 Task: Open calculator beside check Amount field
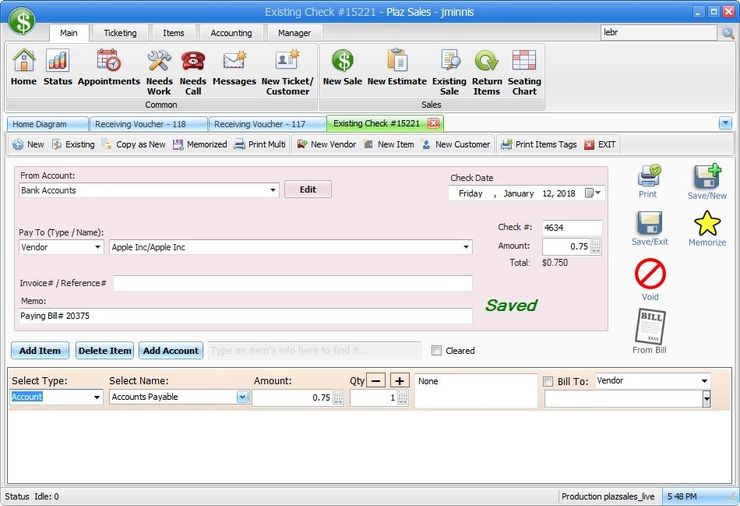(596, 247)
